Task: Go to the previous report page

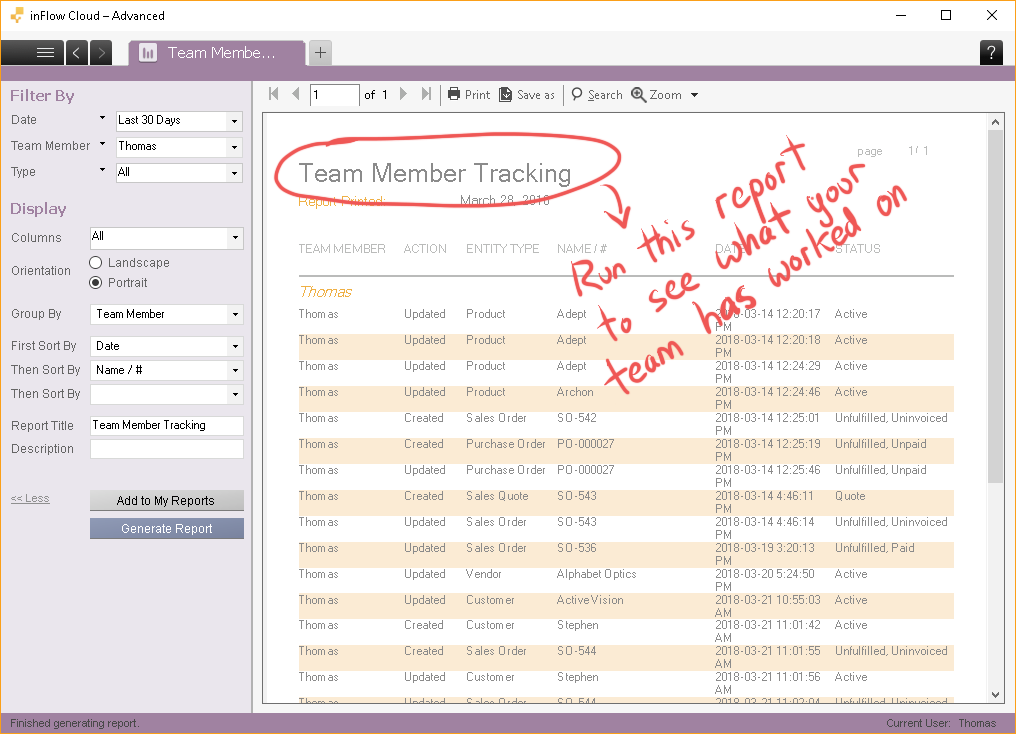Action: tap(295, 94)
